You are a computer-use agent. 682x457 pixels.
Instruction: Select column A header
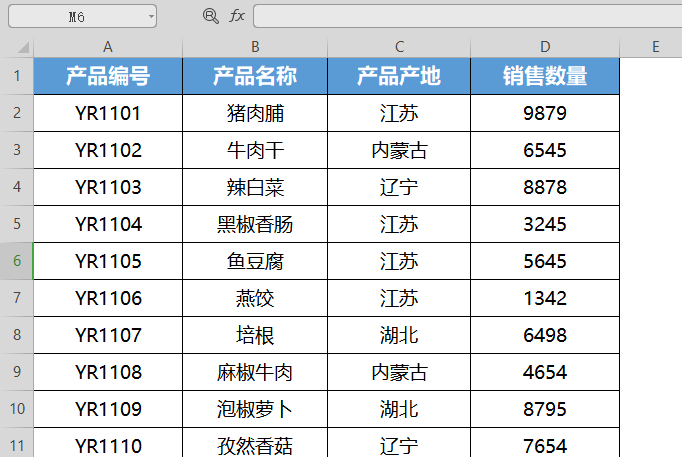pos(108,47)
